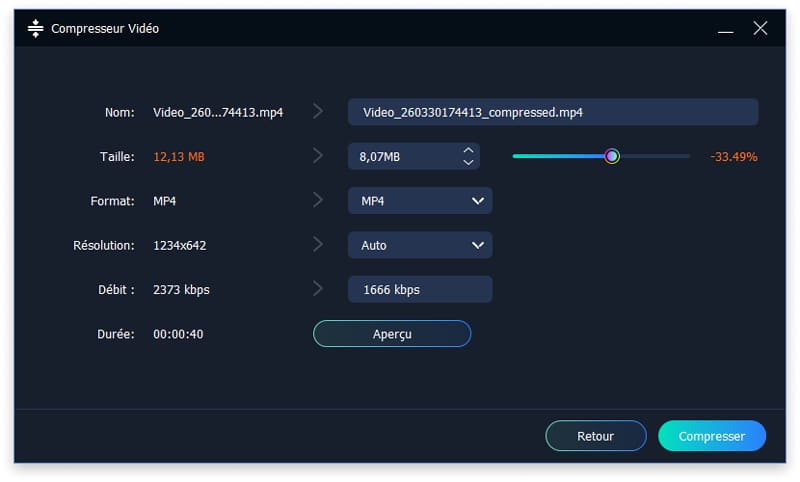The height and width of the screenshot is (482, 800).
Task: Open the output Format MP4 dropdown
Action: click(x=420, y=201)
